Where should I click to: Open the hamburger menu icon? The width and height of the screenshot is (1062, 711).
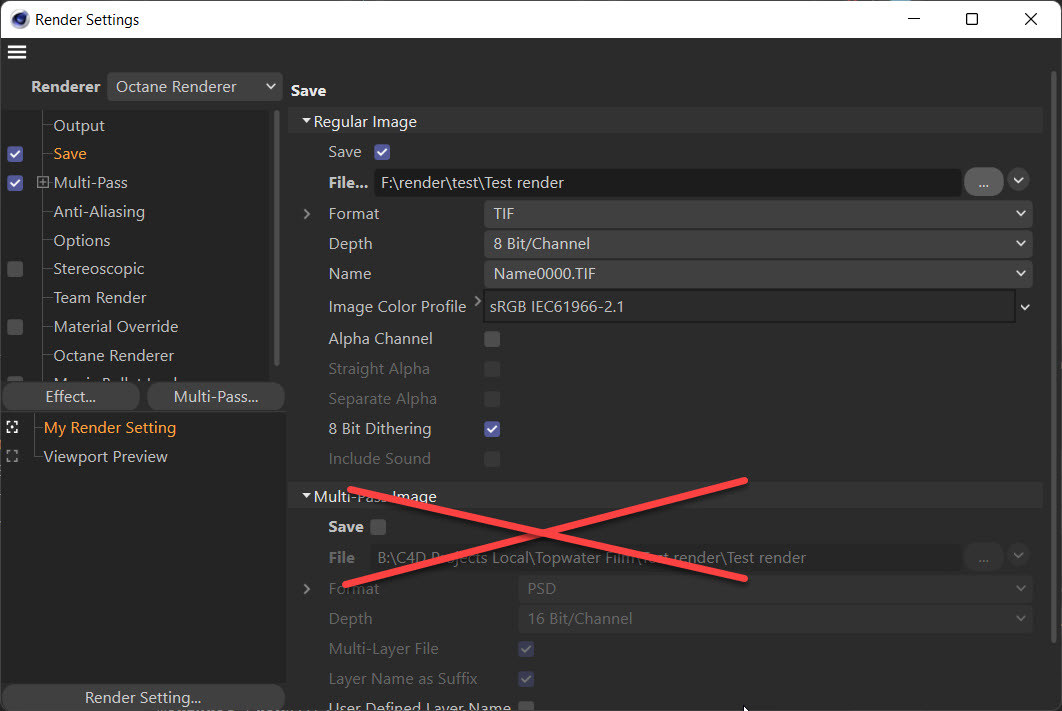coord(17,52)
